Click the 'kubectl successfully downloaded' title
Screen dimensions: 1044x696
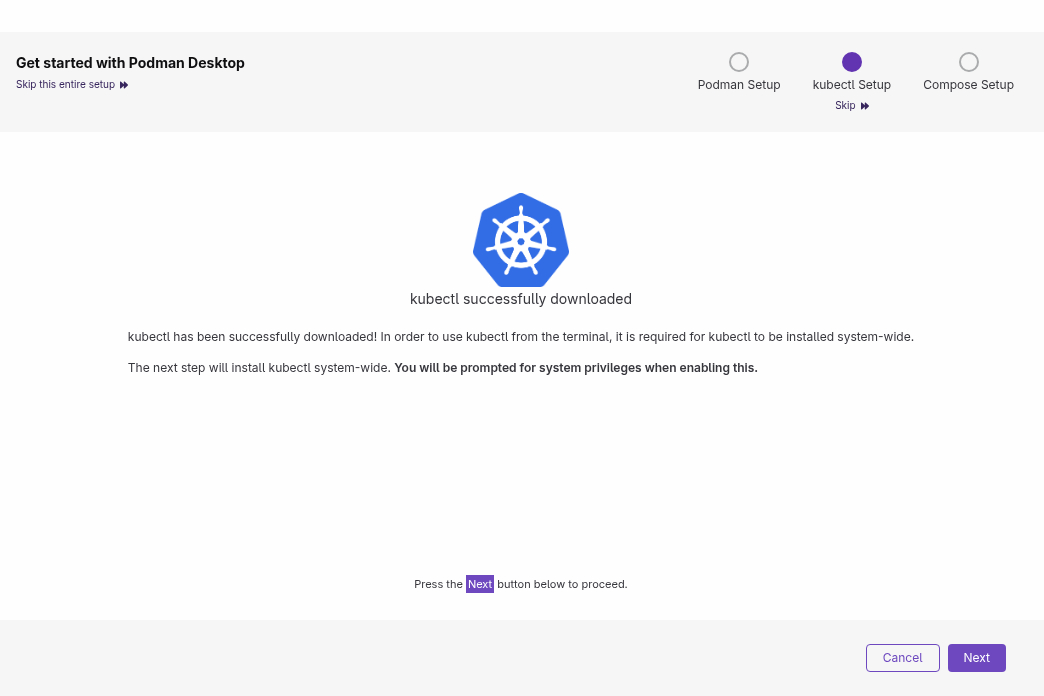click(x=520, y=299)
